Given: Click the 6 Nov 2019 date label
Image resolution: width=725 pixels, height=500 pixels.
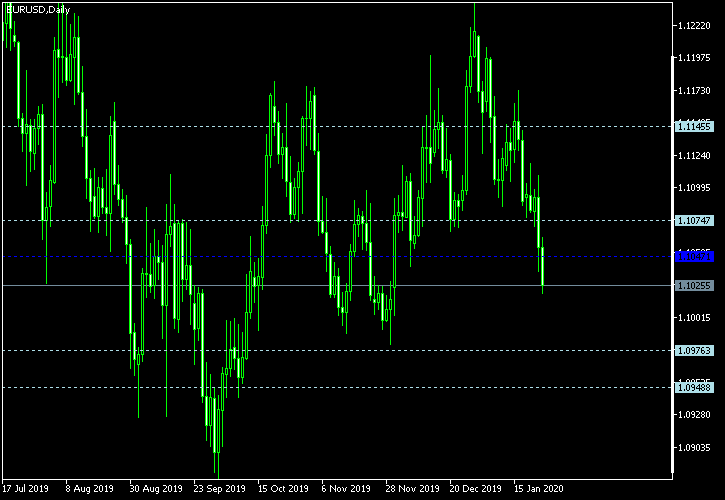Looking at the screenshot, I should (x=346, y=488).
